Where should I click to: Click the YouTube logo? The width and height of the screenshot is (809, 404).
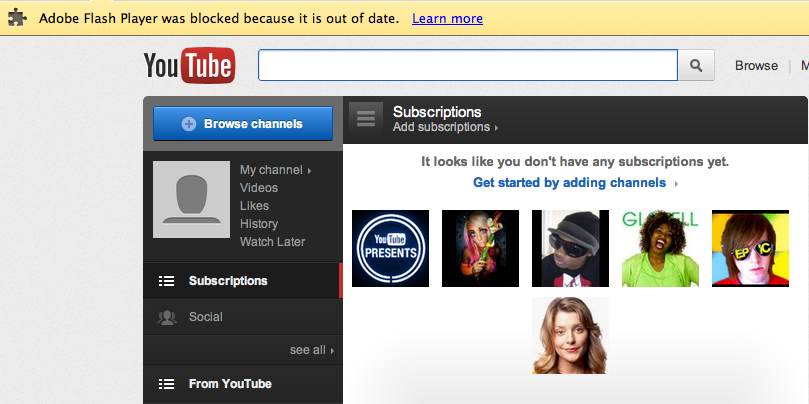click(x=189, y=66)
